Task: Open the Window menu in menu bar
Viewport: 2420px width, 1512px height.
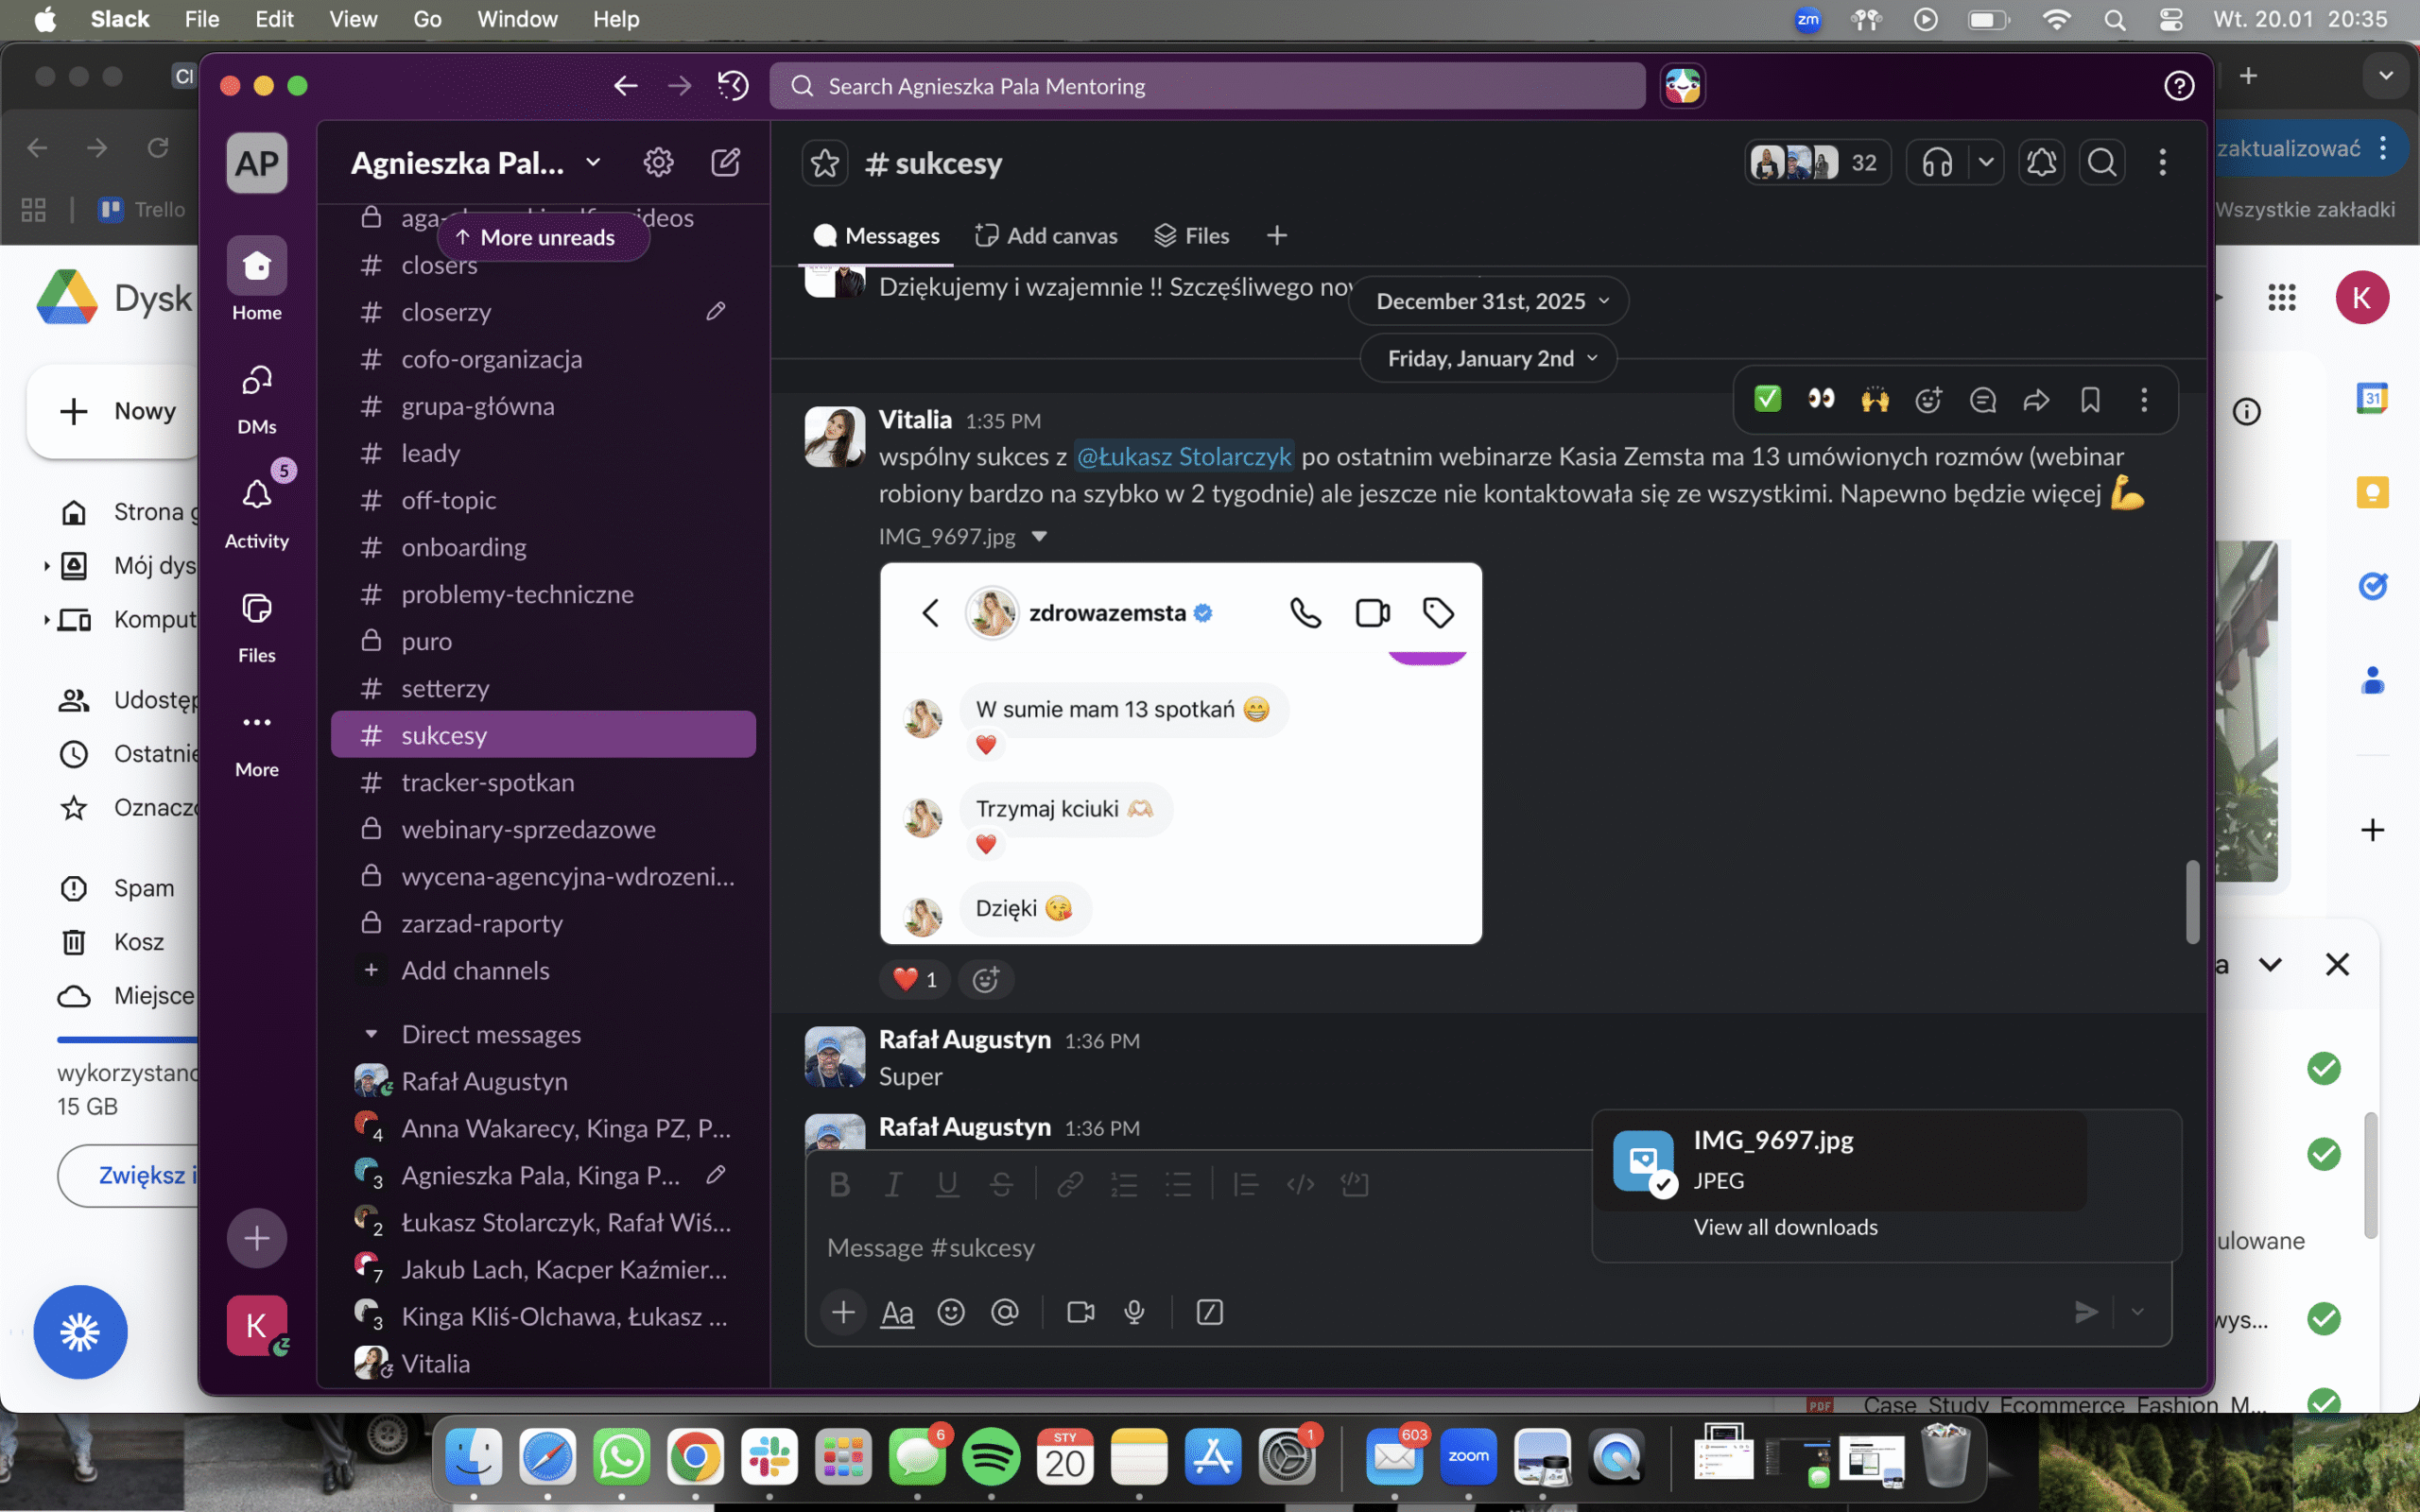Action: pos(517,19)
